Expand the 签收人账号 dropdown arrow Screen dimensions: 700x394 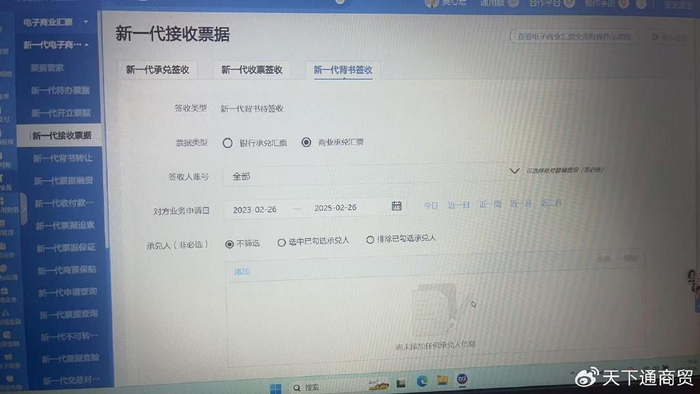click(x=514, y=171)
